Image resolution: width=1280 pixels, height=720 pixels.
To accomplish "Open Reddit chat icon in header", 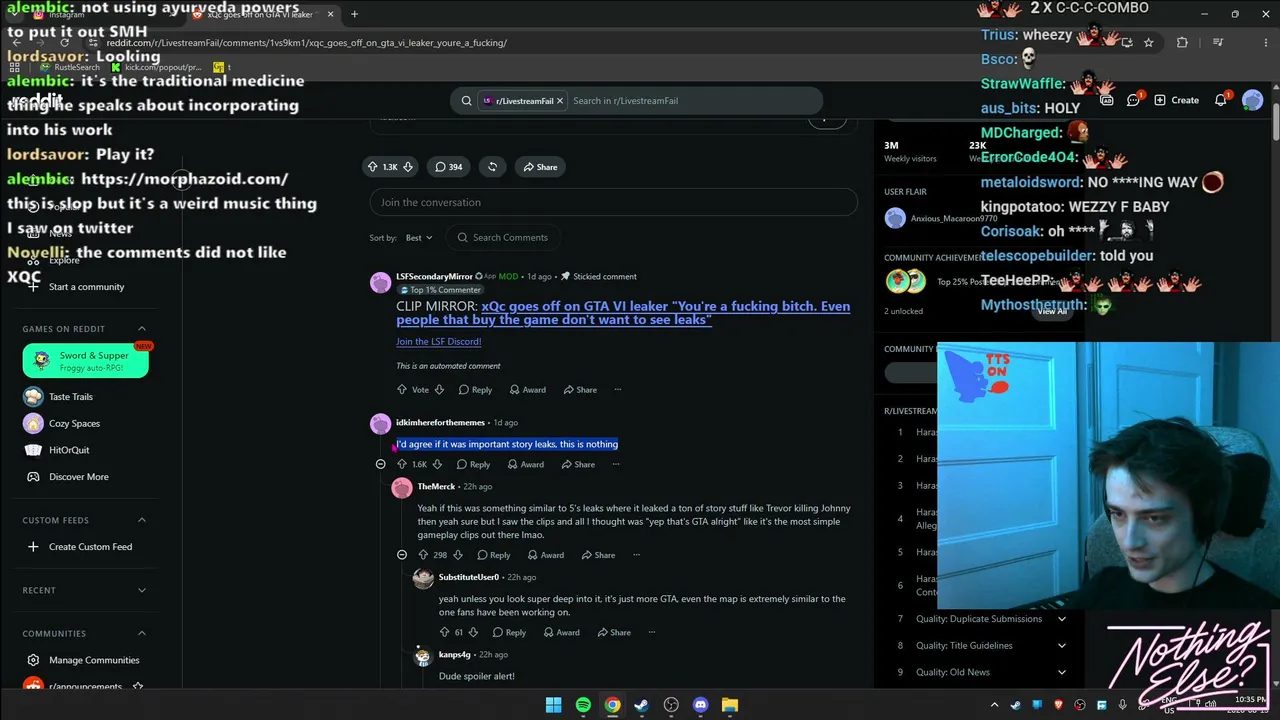I will pos(1133,100).
